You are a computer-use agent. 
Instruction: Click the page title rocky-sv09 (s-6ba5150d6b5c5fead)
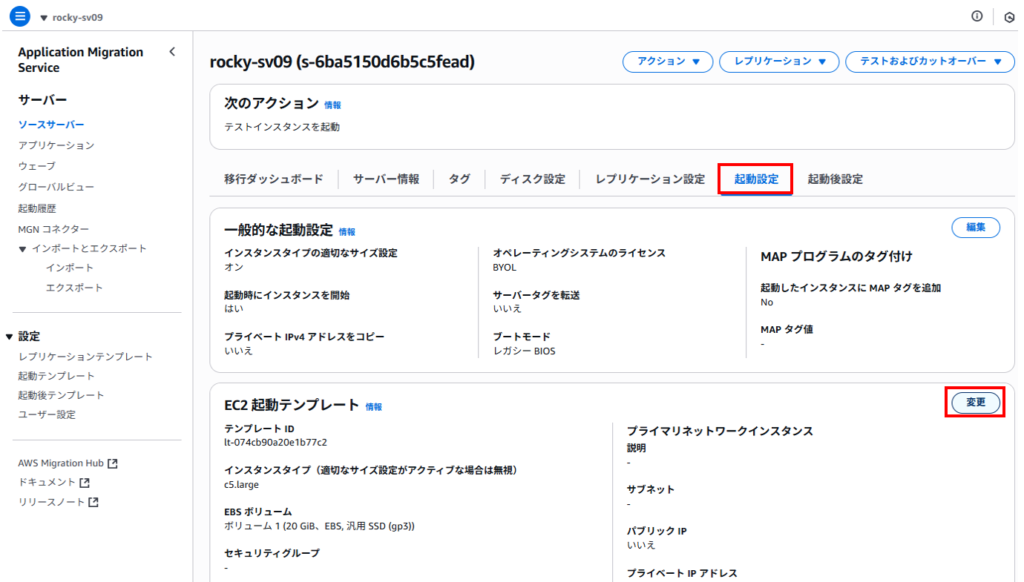pyautogui.click(x=342, y=62)
